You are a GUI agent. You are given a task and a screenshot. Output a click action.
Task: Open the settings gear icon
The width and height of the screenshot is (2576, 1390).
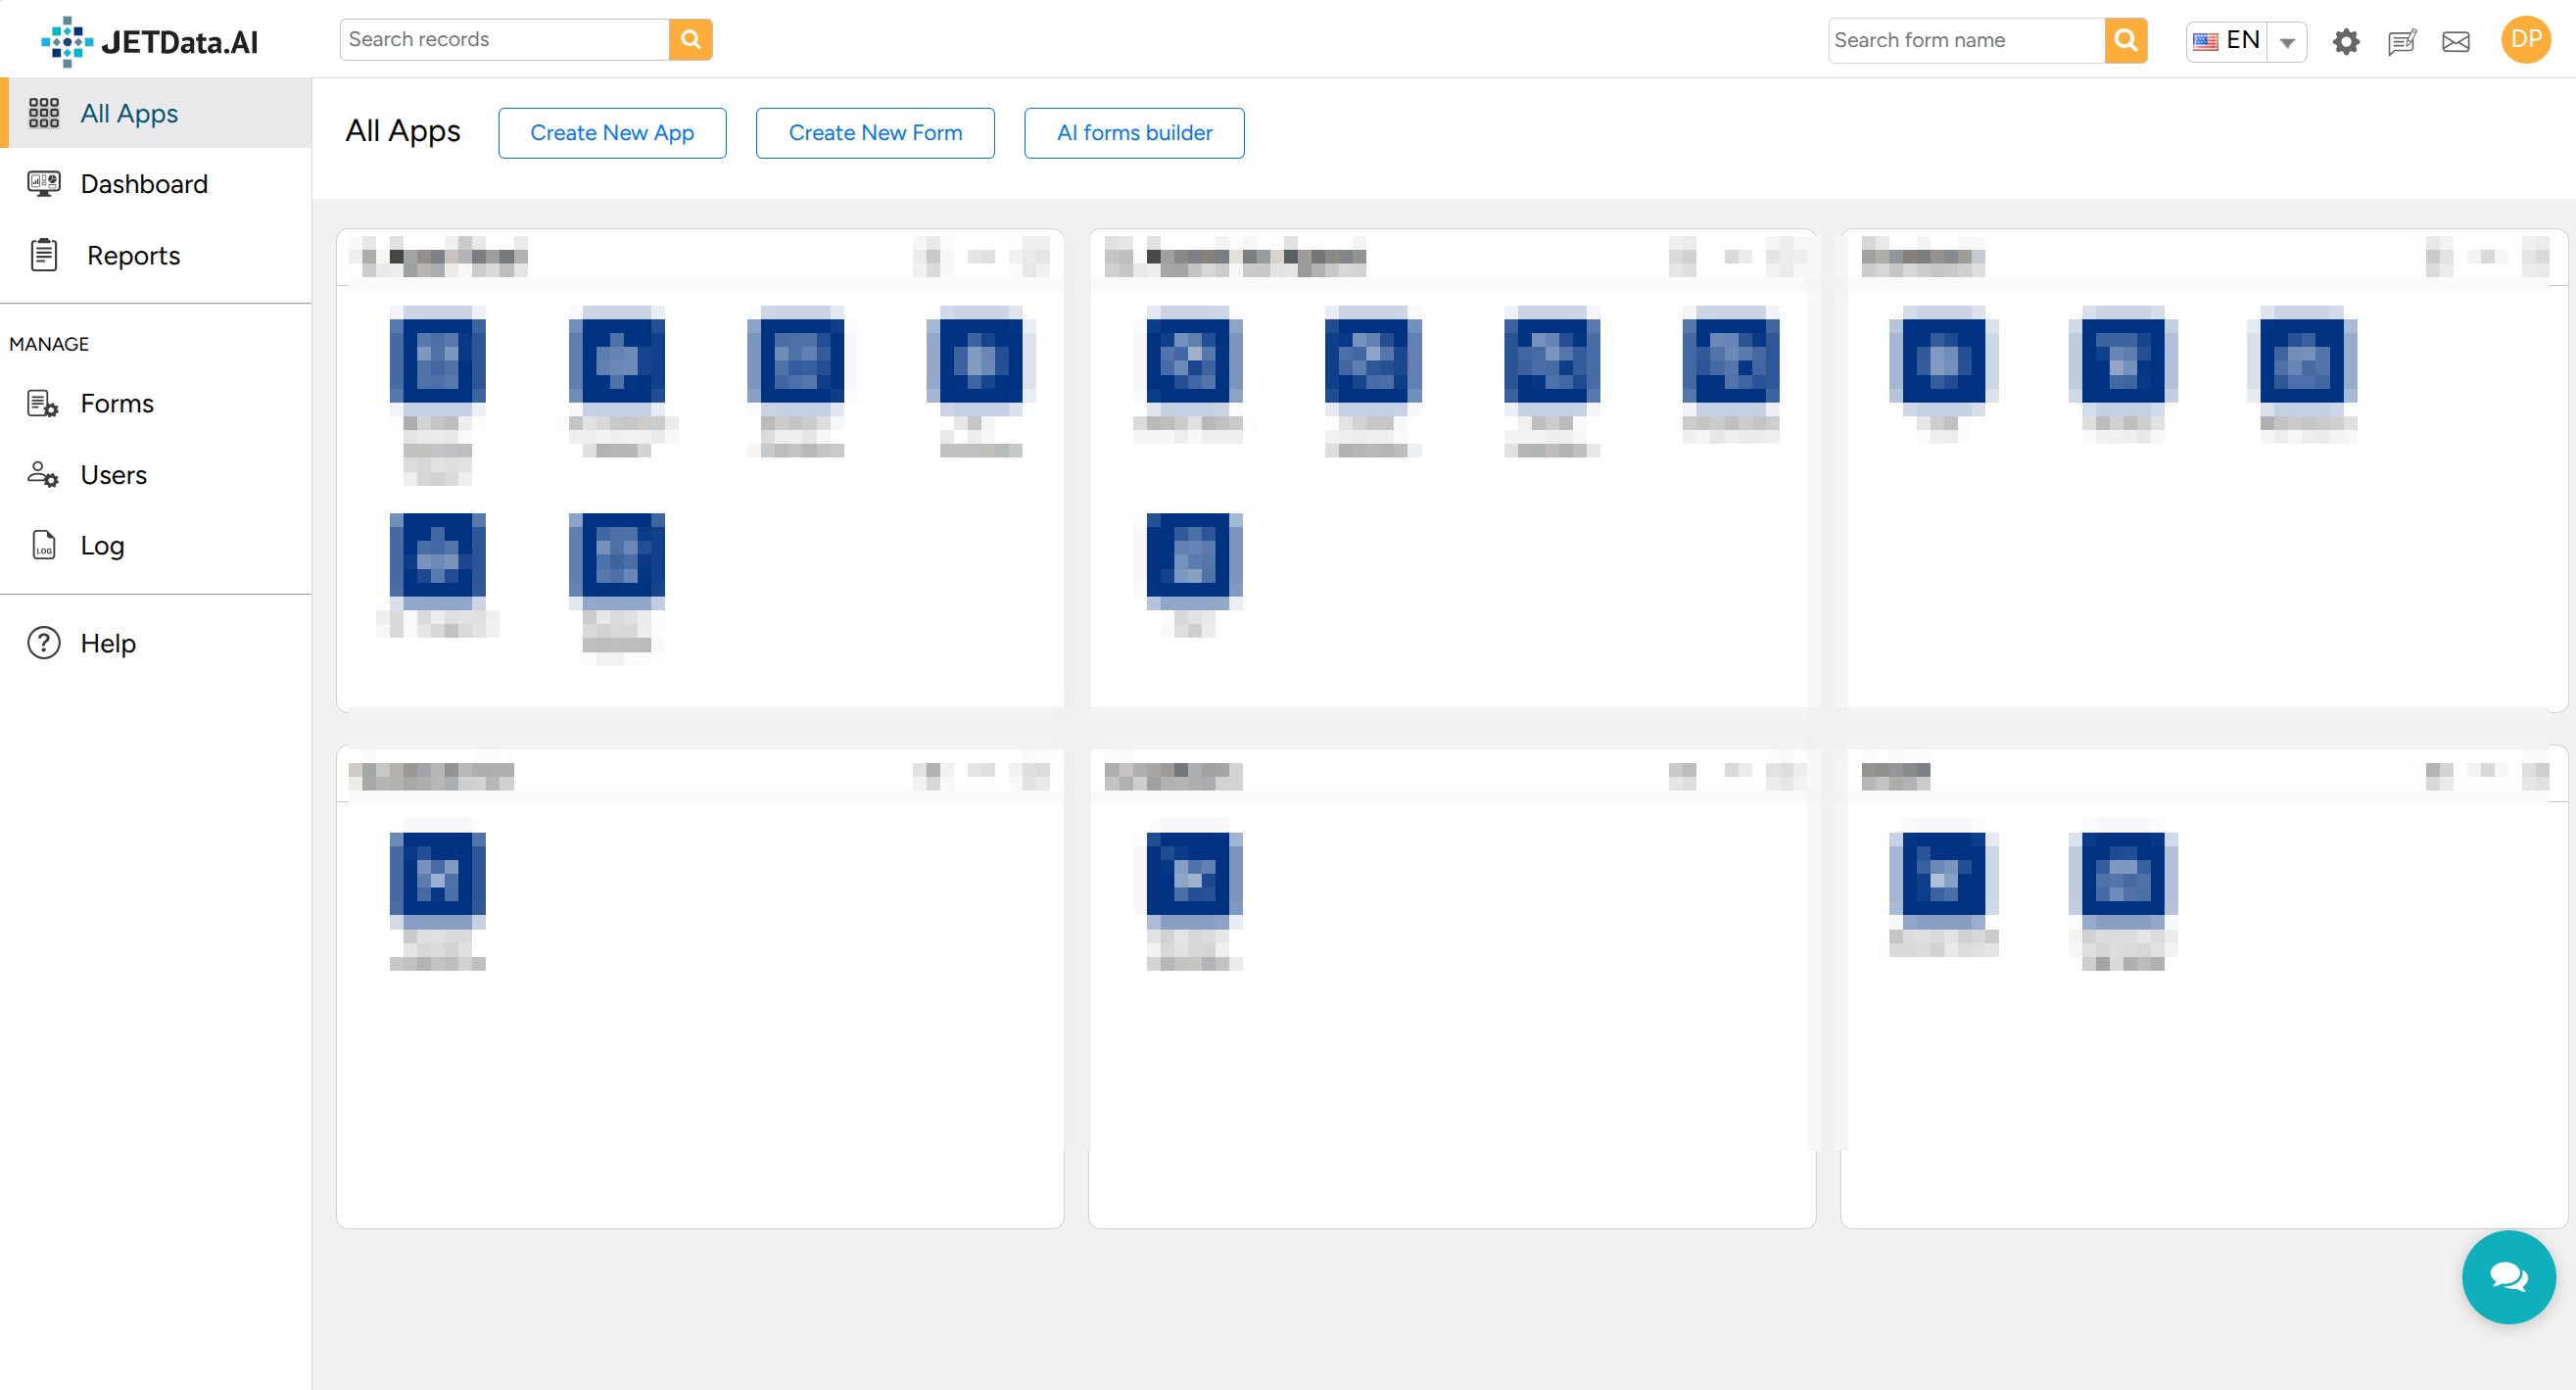click(x=2346, y=42)
